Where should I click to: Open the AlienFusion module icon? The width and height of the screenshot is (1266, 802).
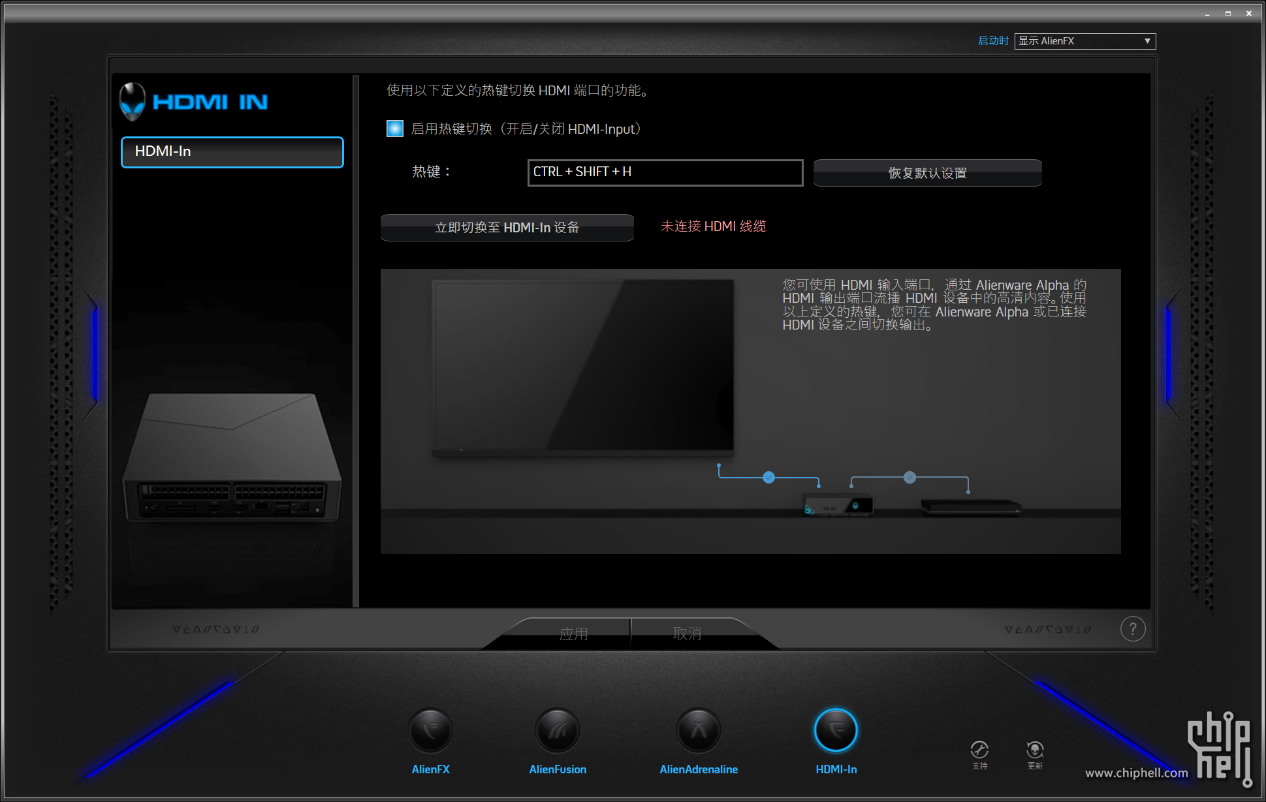[x=557, y=730]
